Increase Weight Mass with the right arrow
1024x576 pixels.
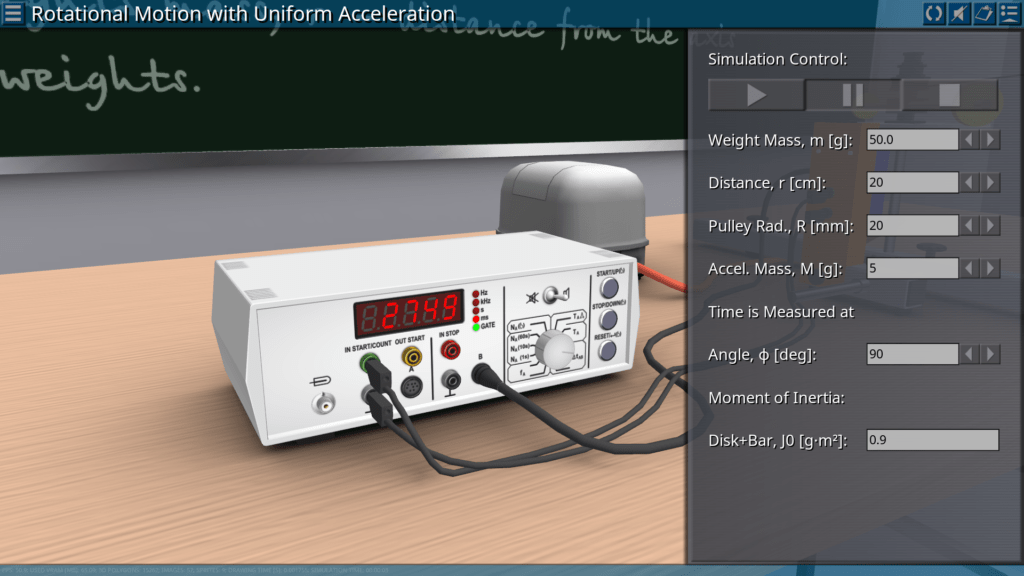coord(990,140)
